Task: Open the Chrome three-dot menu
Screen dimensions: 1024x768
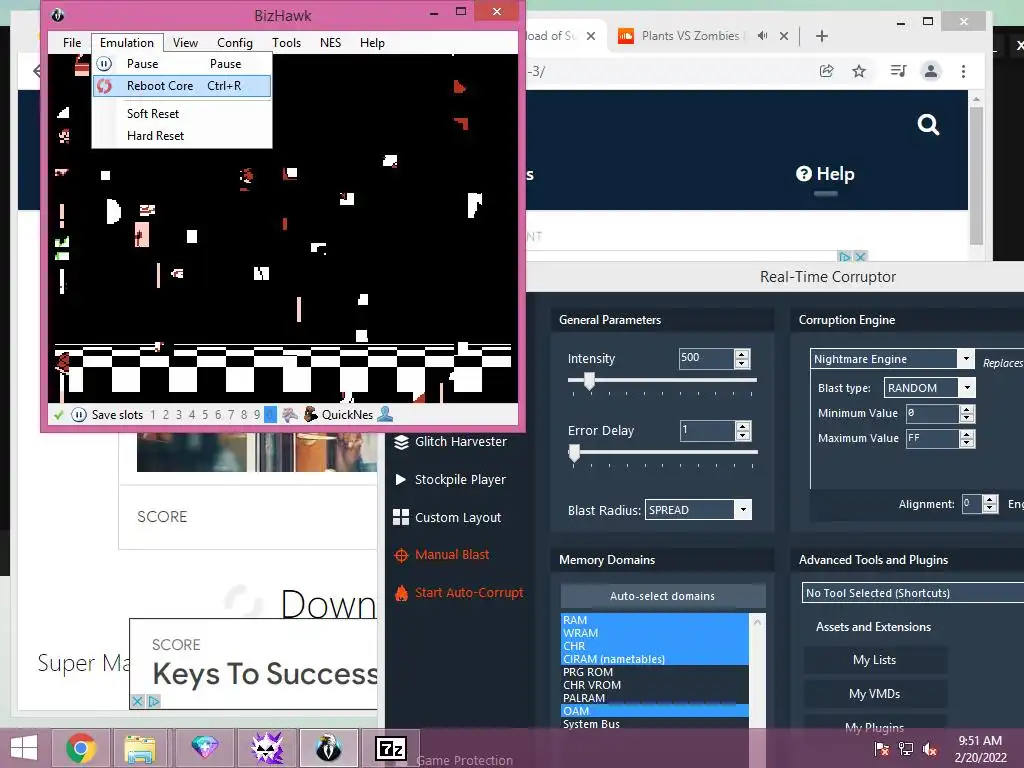Action: click(963, 71)
